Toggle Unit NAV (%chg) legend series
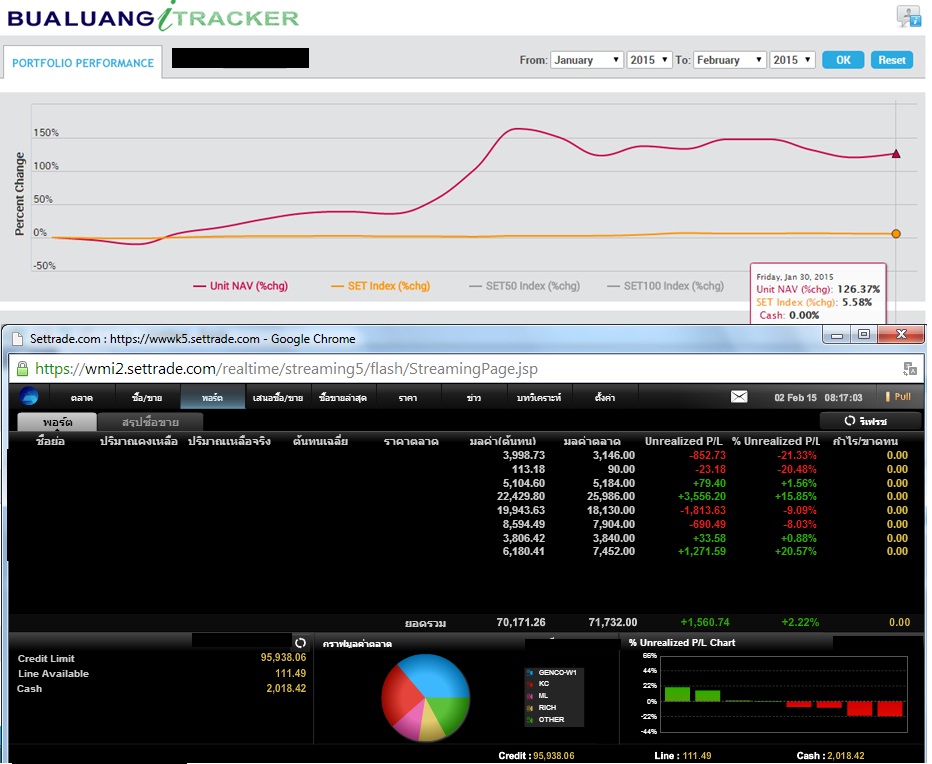932x764 pixels. point(240,286)
